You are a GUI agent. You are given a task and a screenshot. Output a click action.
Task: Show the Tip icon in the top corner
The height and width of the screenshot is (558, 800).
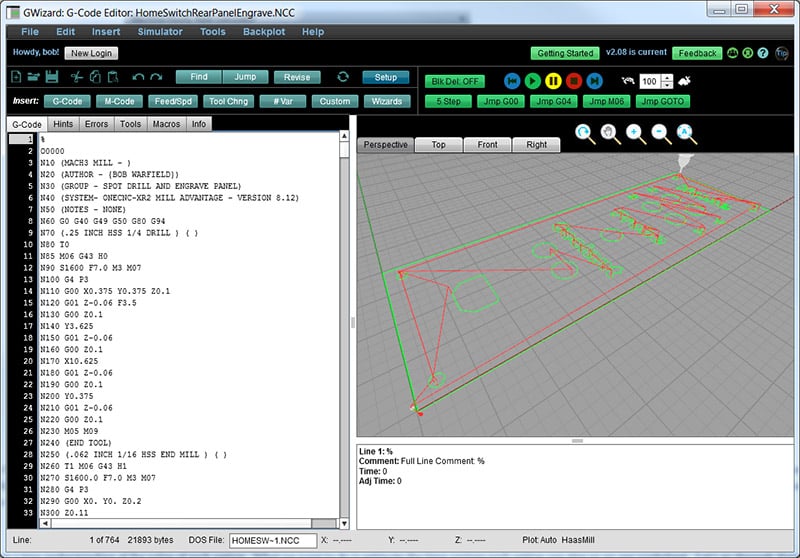pos(781,53)
